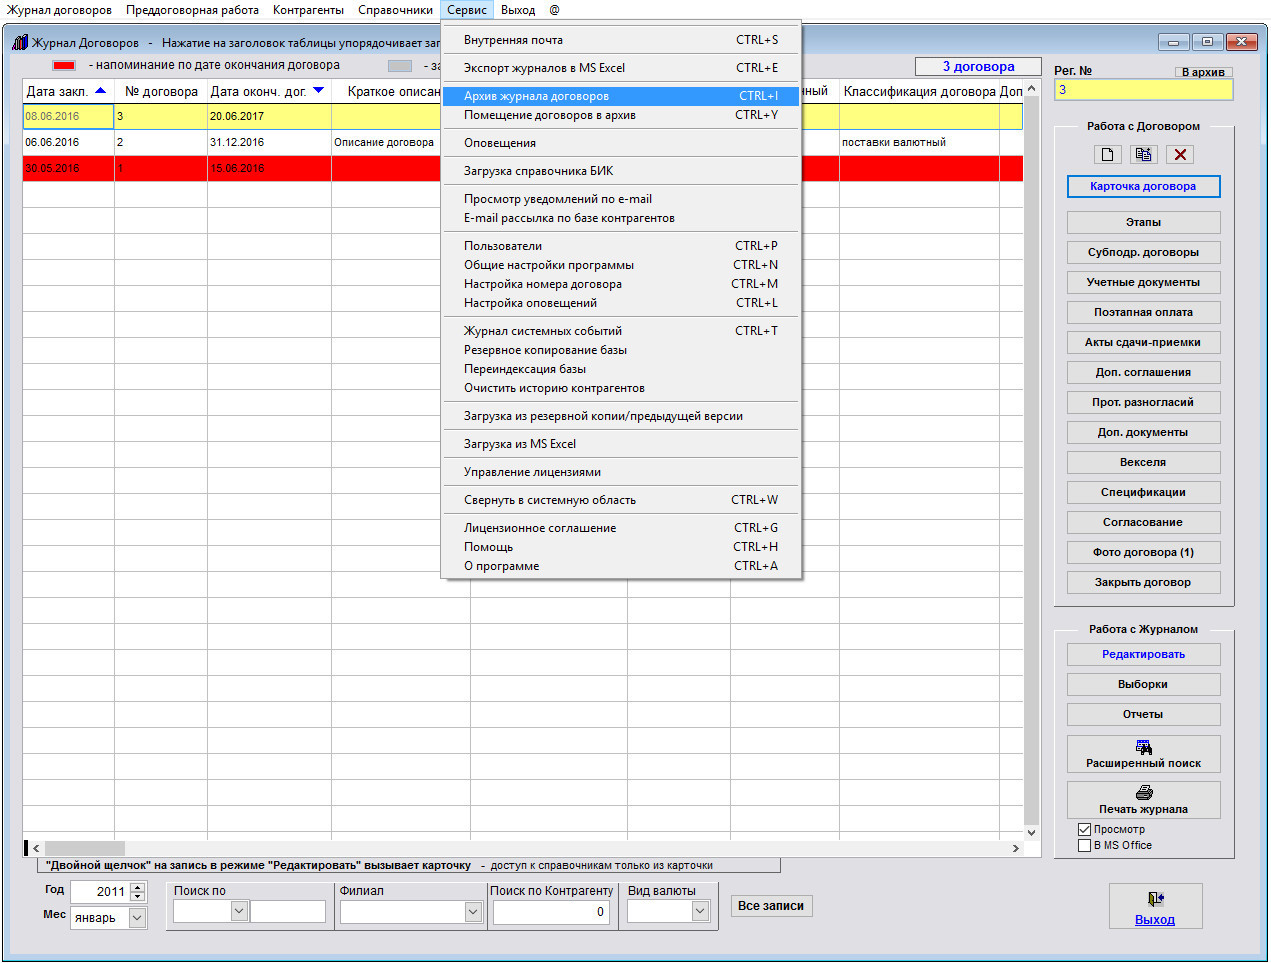Expand the Вид валюты dropdown
The image size is (1271, 963).
[700, 911]
